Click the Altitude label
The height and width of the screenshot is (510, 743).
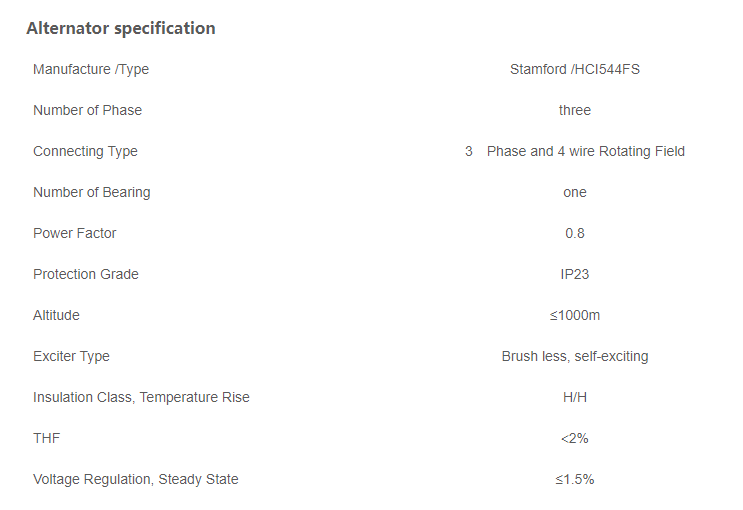pos(56,315)
